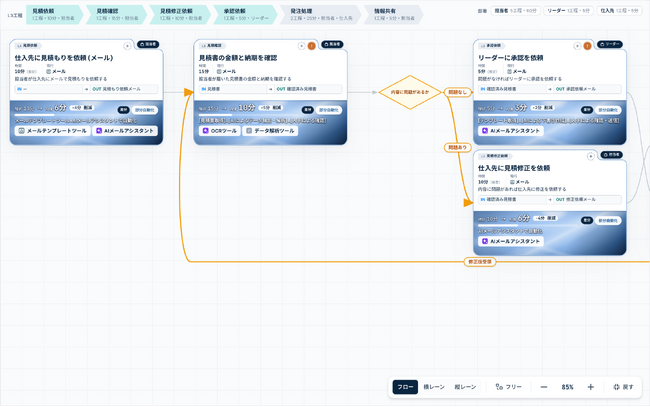Click orange alert badge on 見積書の金額と納期を確認 card
This screenshot has height=407, width=650.
pos(311,46)
